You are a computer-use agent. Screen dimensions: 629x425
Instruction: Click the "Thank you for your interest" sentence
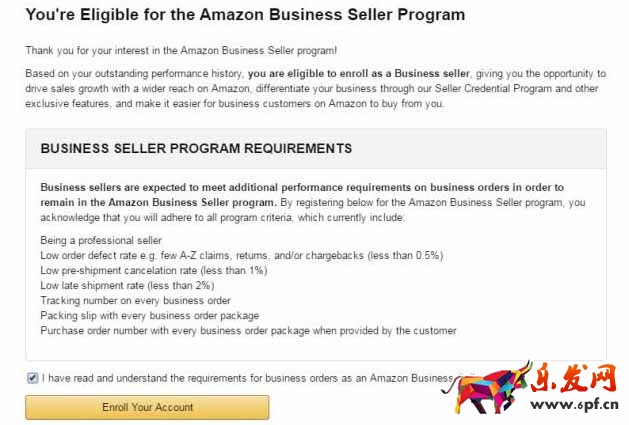point(184,51)
